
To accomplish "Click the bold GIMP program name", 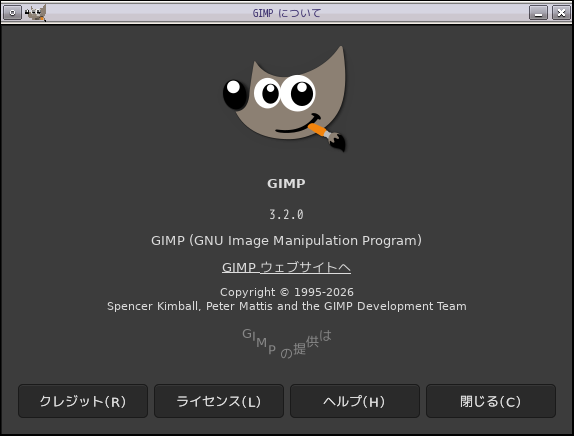I will [x=286, y=183].
